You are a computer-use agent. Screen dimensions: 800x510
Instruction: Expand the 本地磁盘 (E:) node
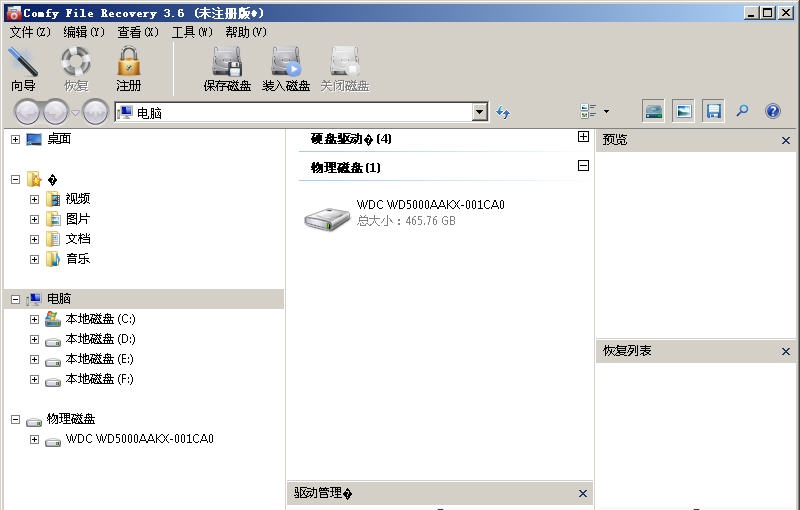pos(34,360)
